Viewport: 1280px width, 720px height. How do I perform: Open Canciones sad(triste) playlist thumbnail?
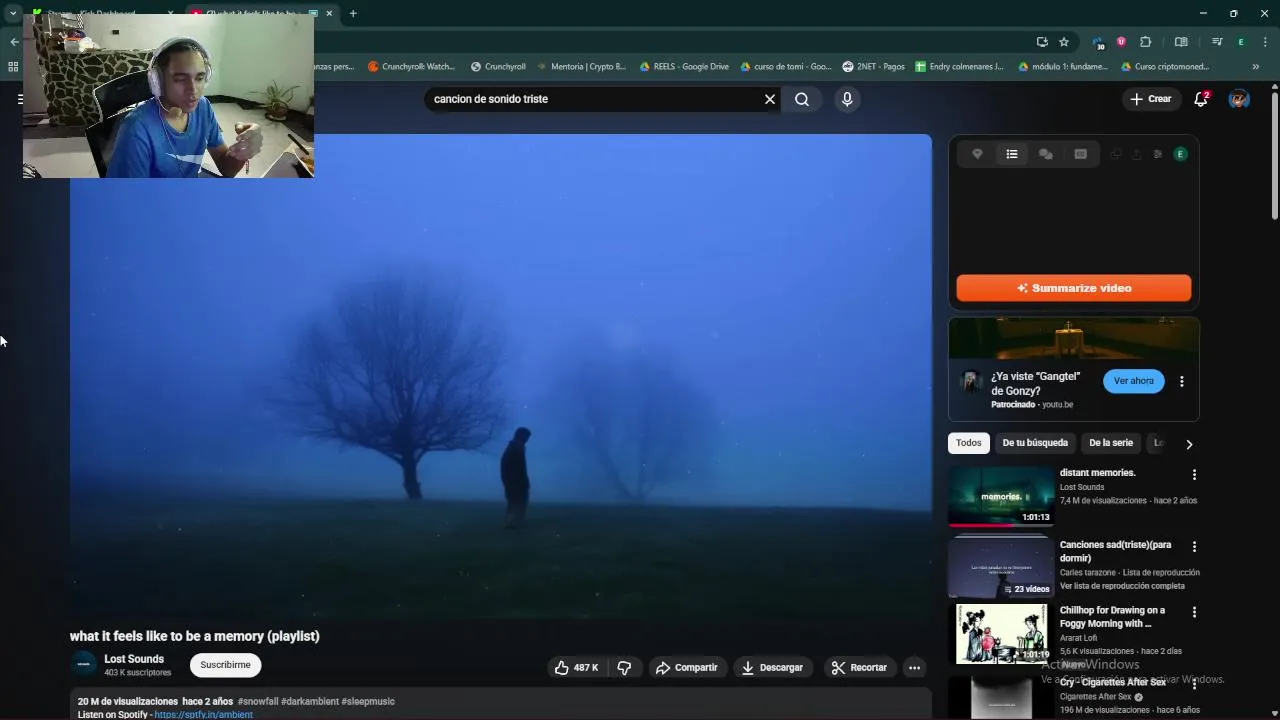[x=1001, y=568]
